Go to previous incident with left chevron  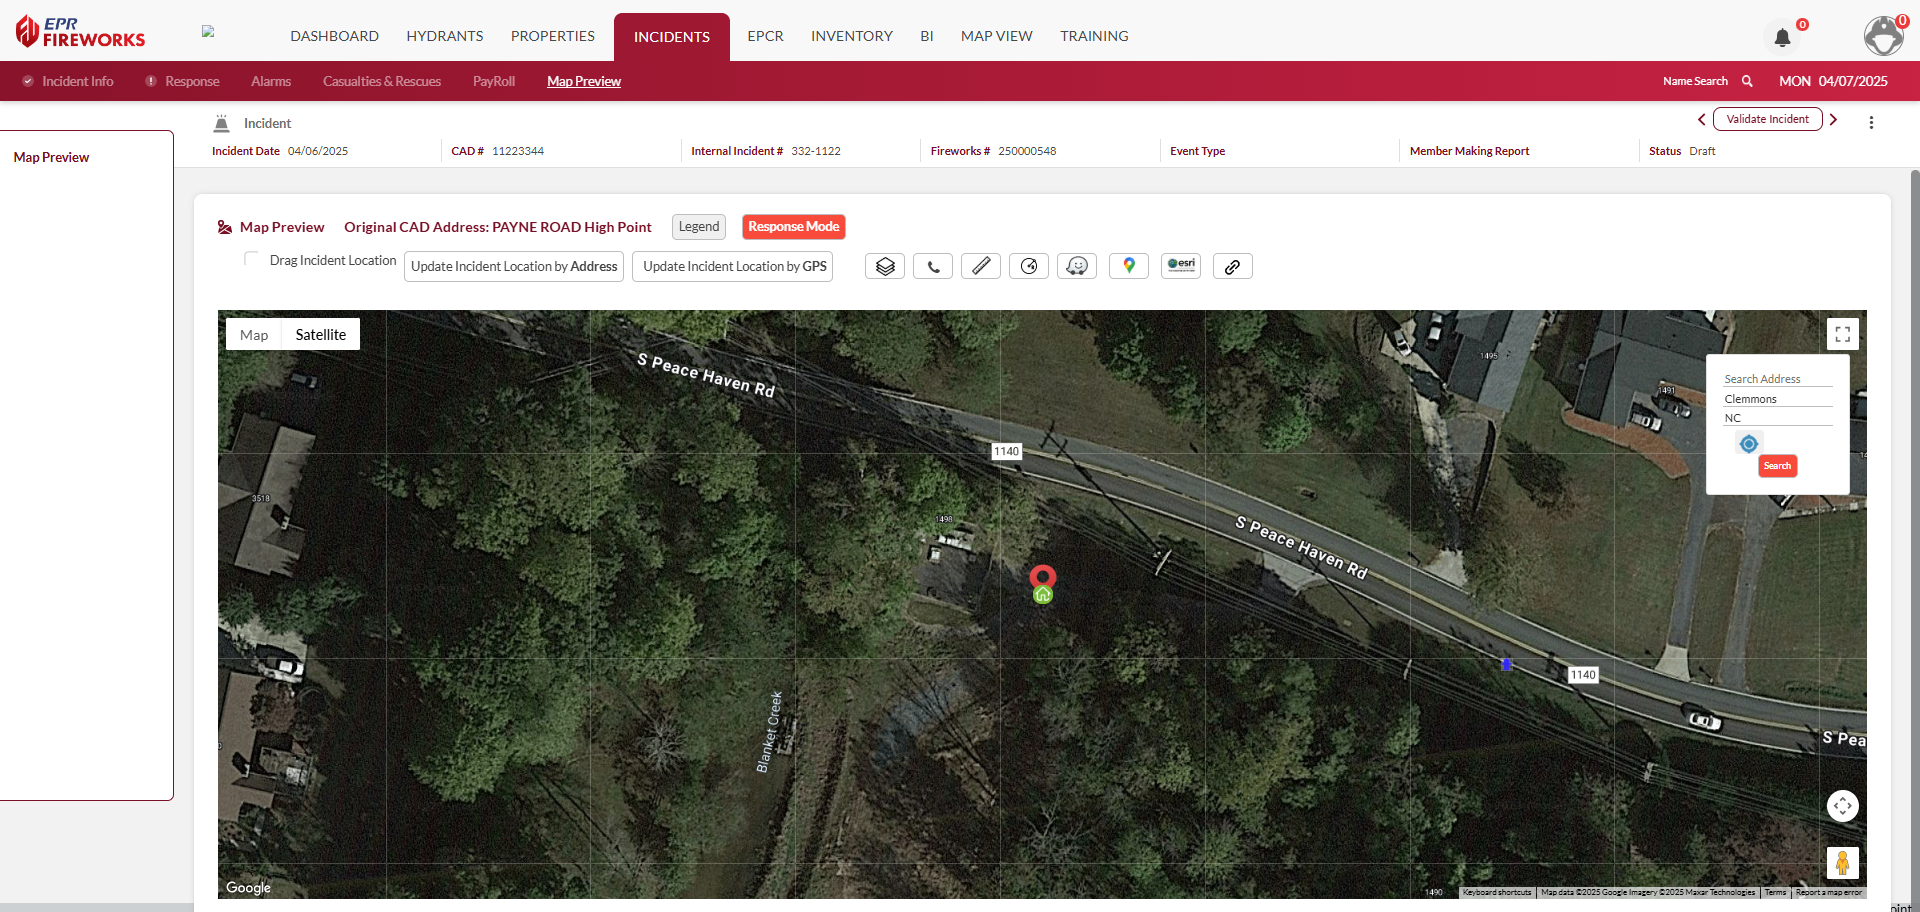click(x=1701, y=120)
